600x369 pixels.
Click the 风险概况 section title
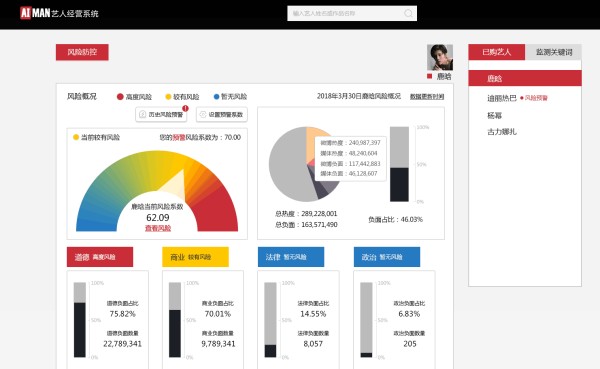(82, 96)
